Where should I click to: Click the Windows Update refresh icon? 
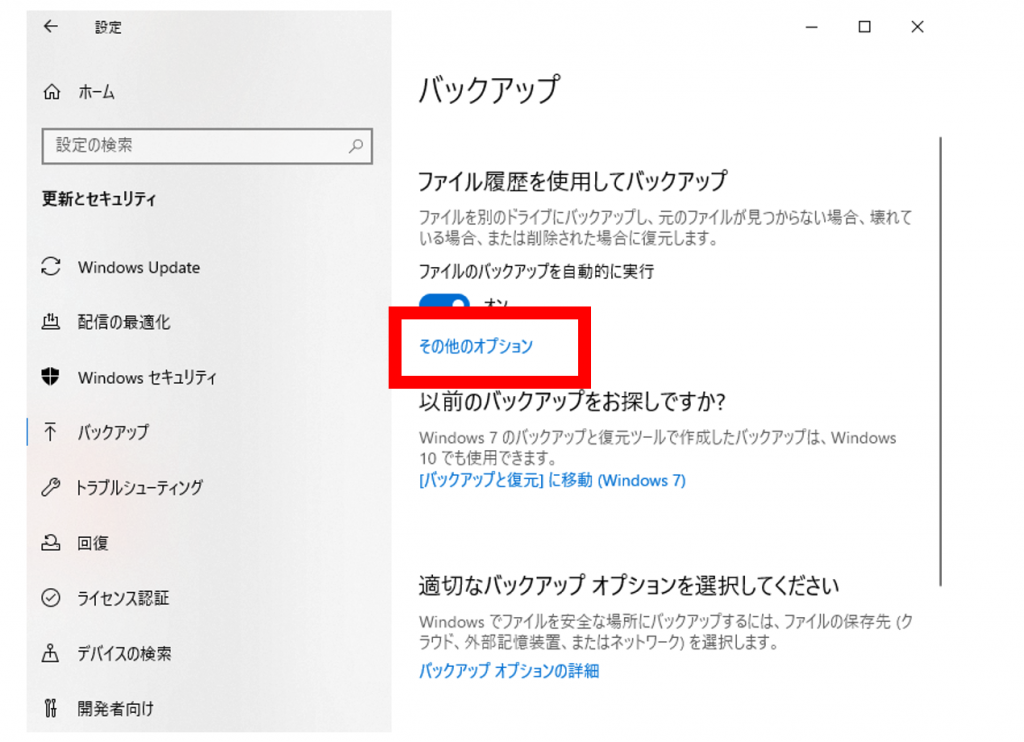pyautogui.click(x=50, y=267)
